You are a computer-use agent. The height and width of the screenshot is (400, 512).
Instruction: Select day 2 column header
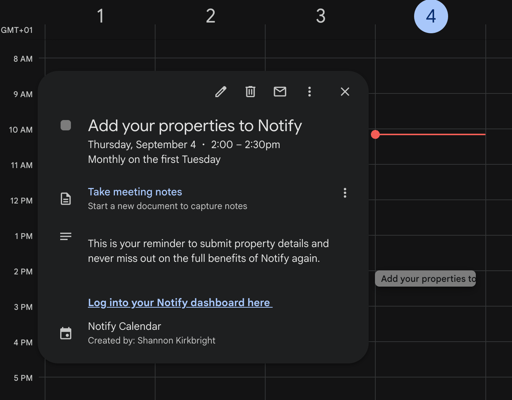pyautogui.click(x=210, y=16)
